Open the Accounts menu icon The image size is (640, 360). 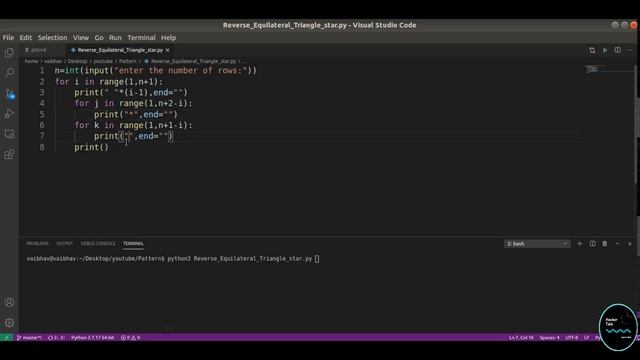(x=9, y=302)
